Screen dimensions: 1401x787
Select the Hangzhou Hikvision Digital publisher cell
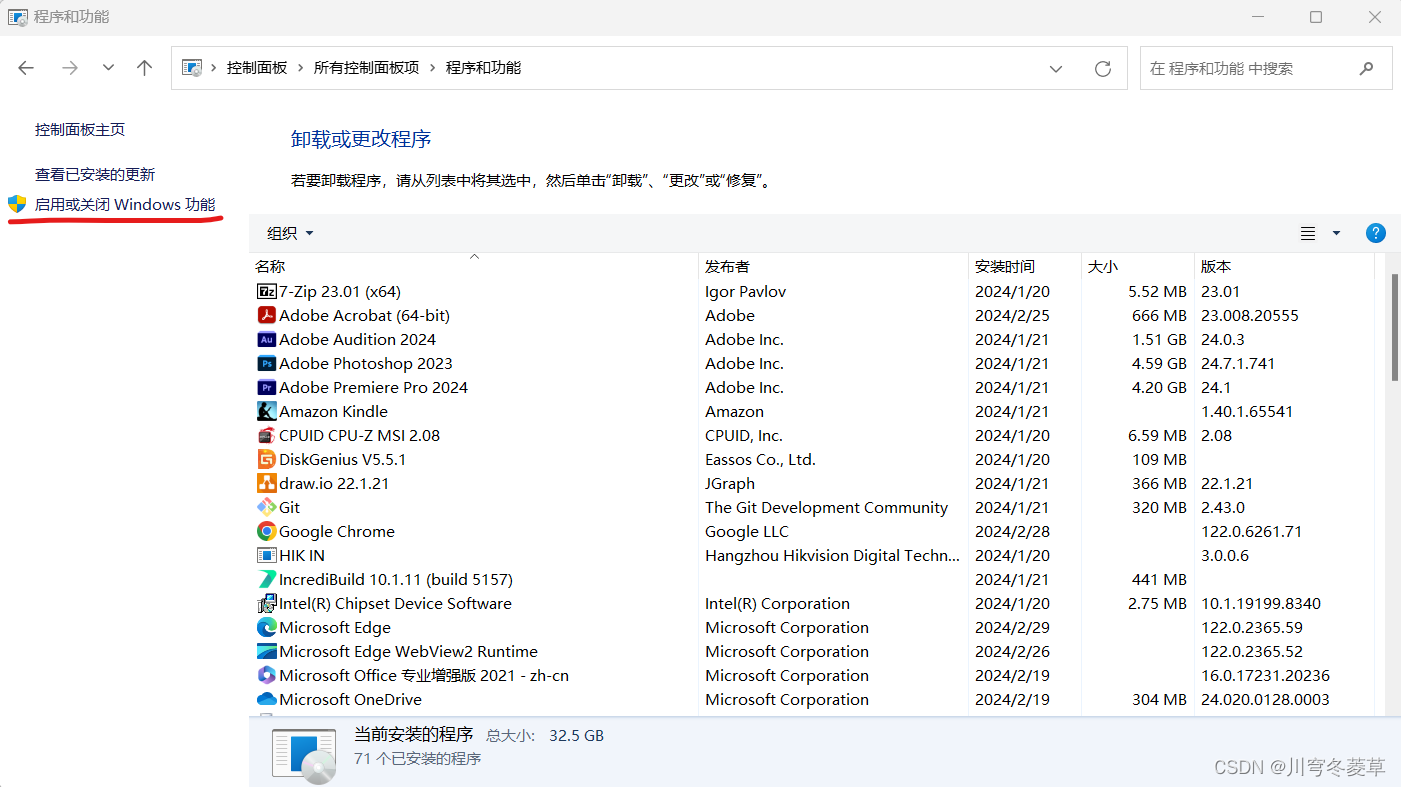tap(832, 556)
